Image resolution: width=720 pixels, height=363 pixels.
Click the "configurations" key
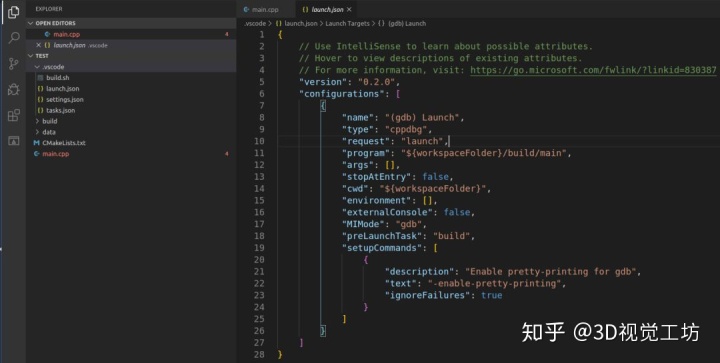342,94
